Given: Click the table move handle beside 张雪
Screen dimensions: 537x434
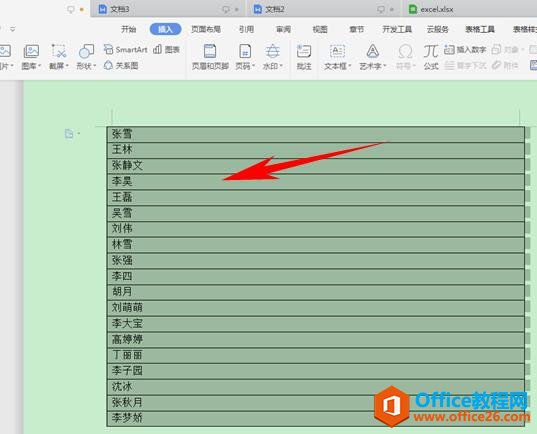Looking at the screenshot, I should 69,134.
